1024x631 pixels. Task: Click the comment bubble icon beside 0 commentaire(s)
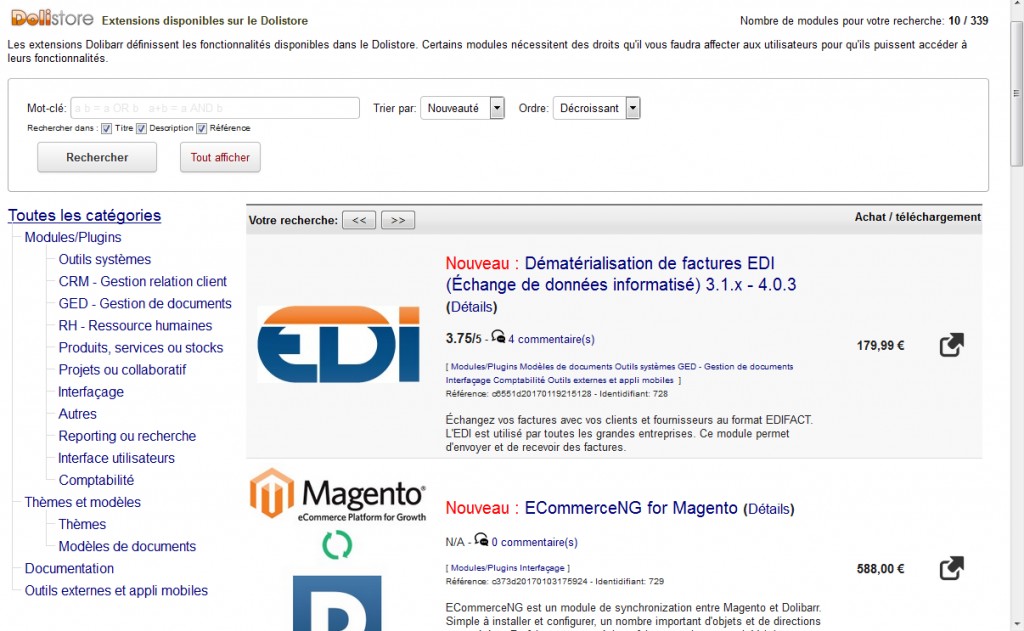[x=481, y=540]
